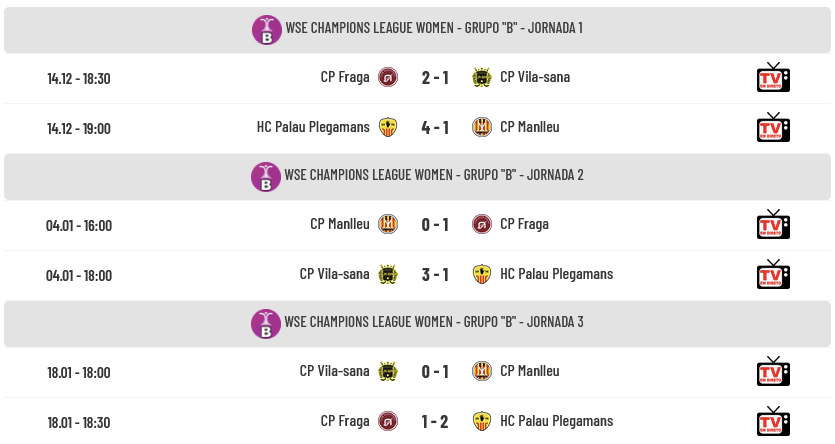Click CP Vila-sana crest in Jornada 1
Image resolution: width=835 pixels, height=444 pixels.
coord(482,77)
